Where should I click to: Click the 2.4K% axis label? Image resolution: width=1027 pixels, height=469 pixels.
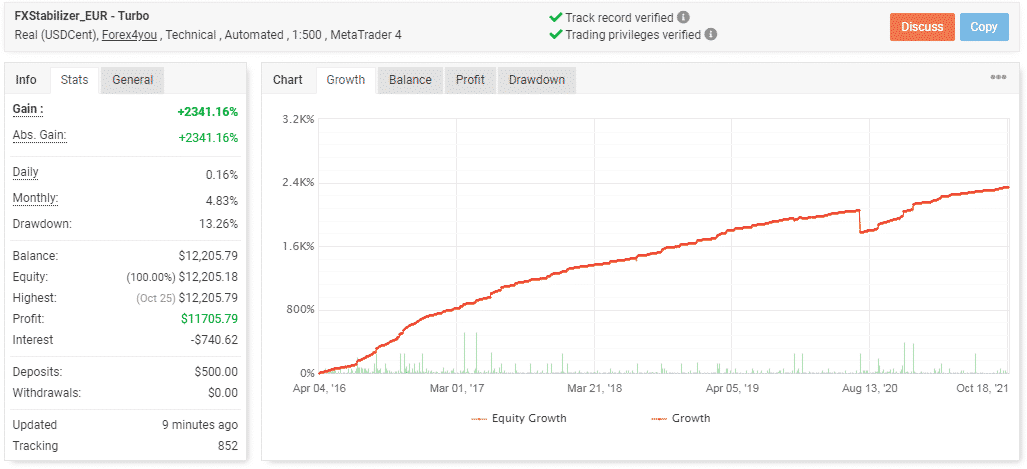[298, 183]
